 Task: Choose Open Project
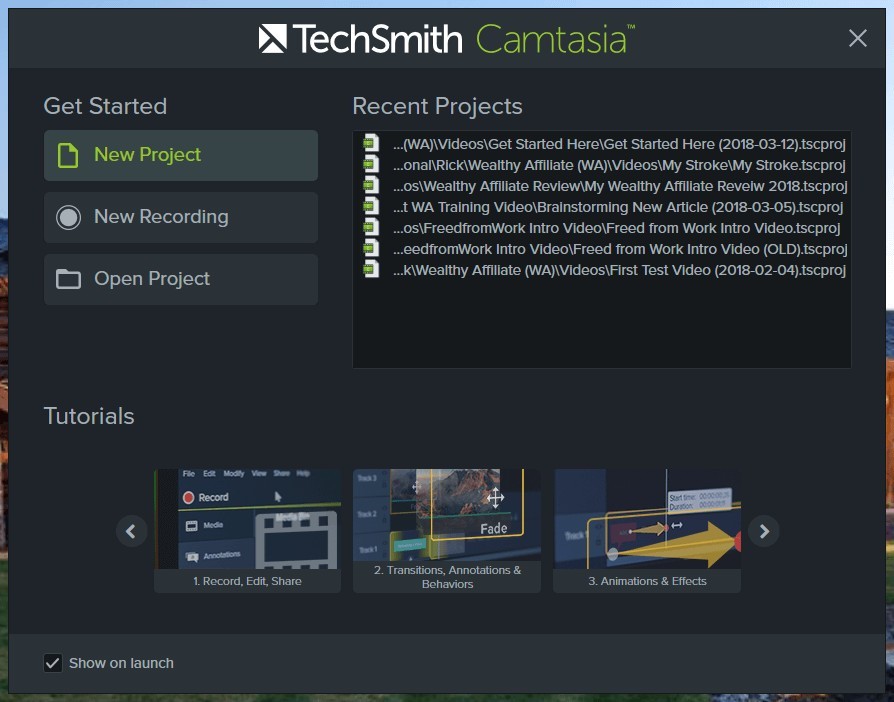(181, 279)
